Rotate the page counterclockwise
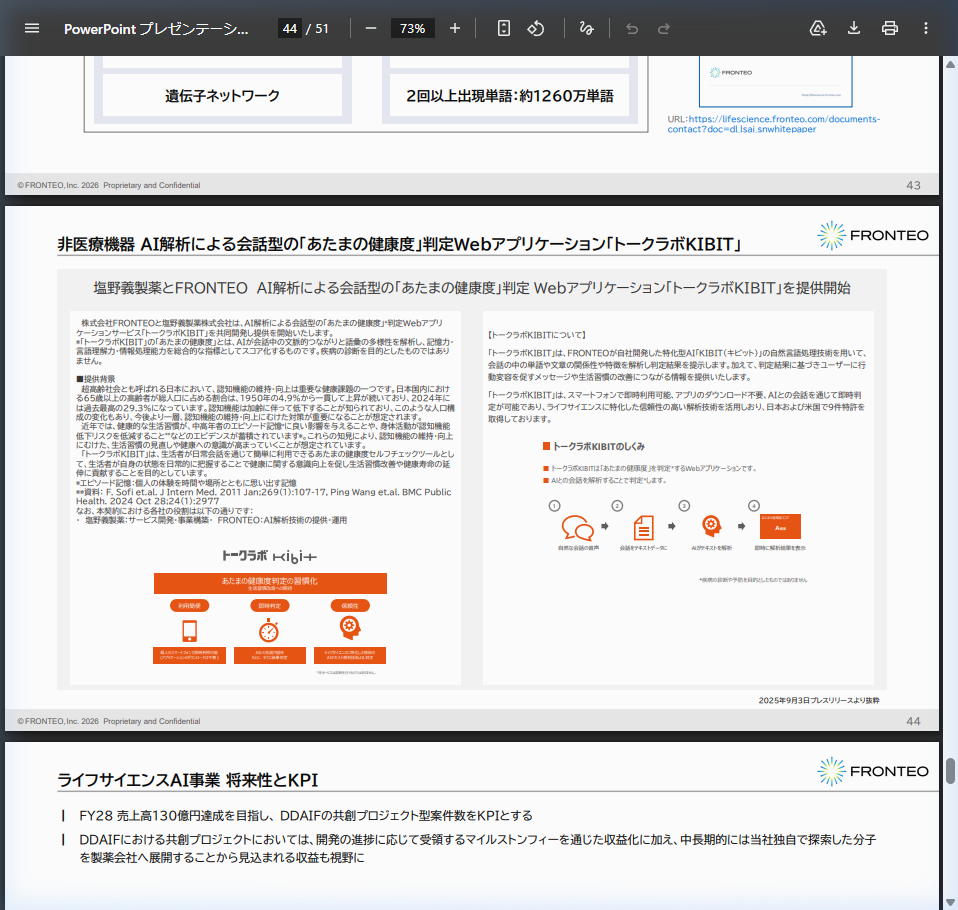This screenshot has width=958, height=910. 536,28
